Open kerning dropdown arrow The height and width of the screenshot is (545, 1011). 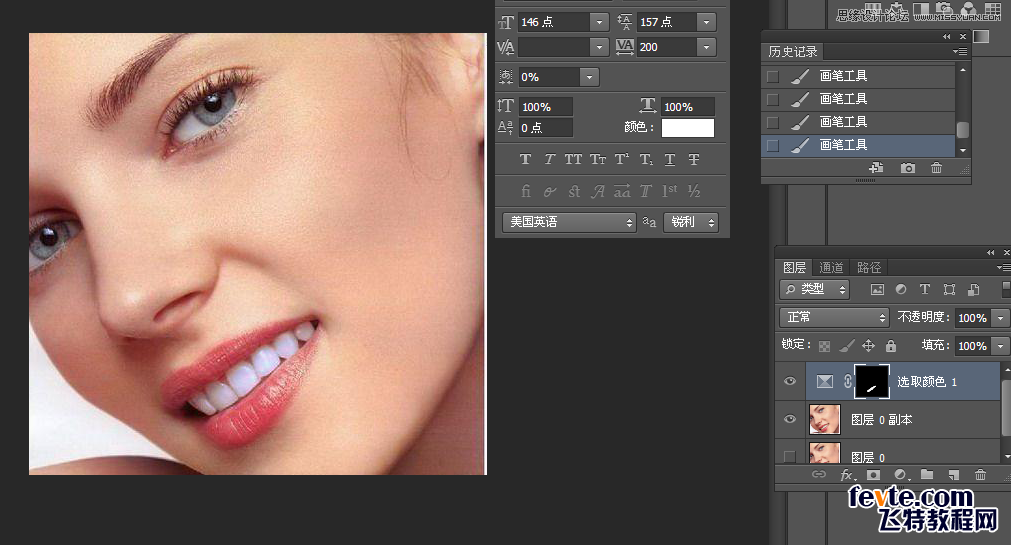pos(600,47)
